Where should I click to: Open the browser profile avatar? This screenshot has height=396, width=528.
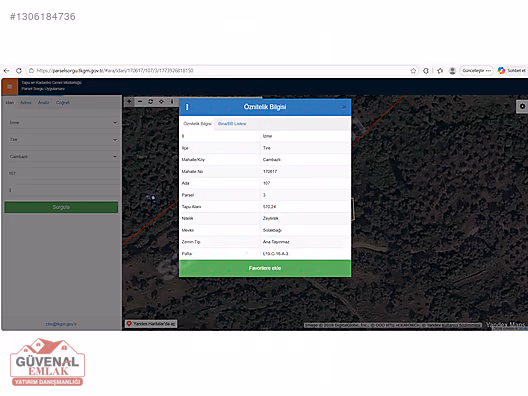click(x=453, y=71)
